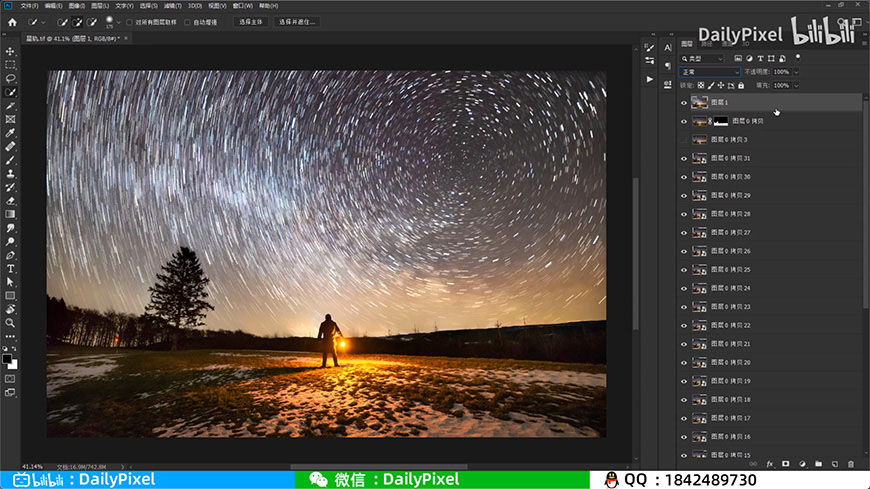Click the foreground color swatch
This screenshot has height=489, width=870.
coord(7,359)
